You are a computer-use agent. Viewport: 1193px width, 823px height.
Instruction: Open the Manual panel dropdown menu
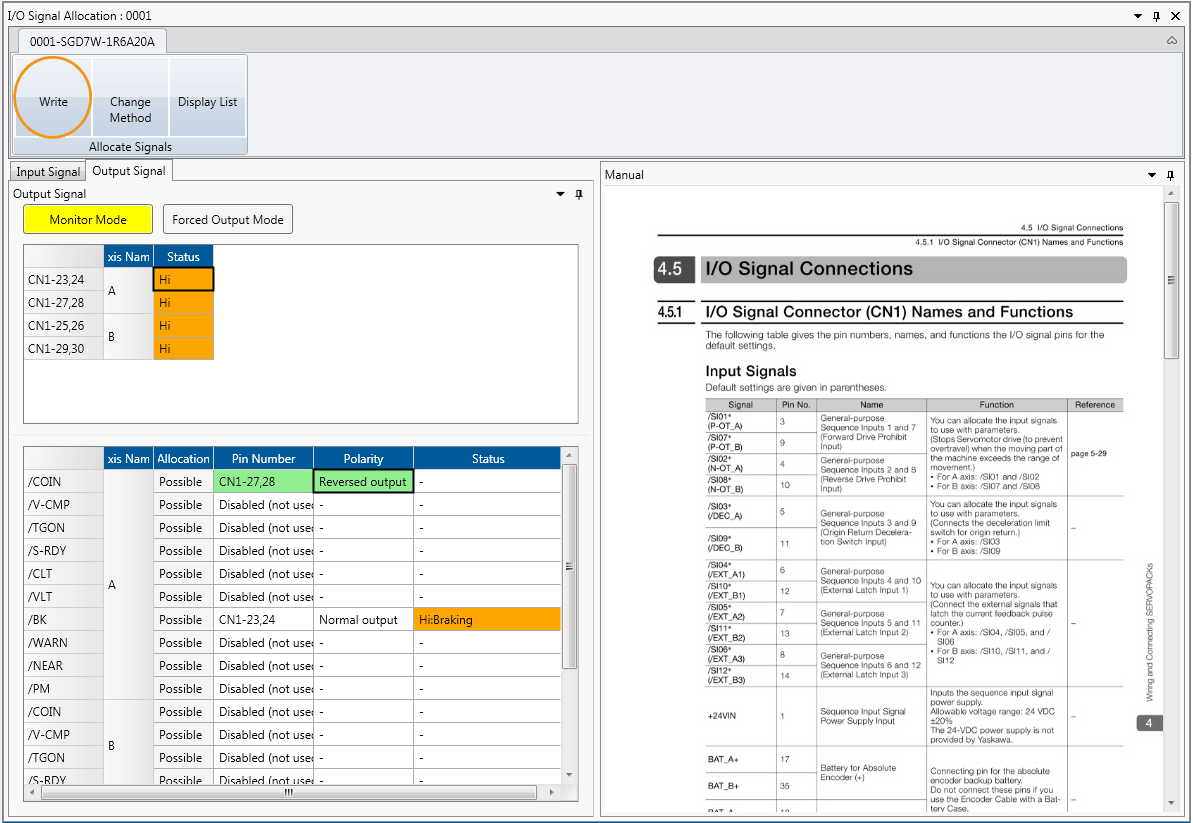1154,175
